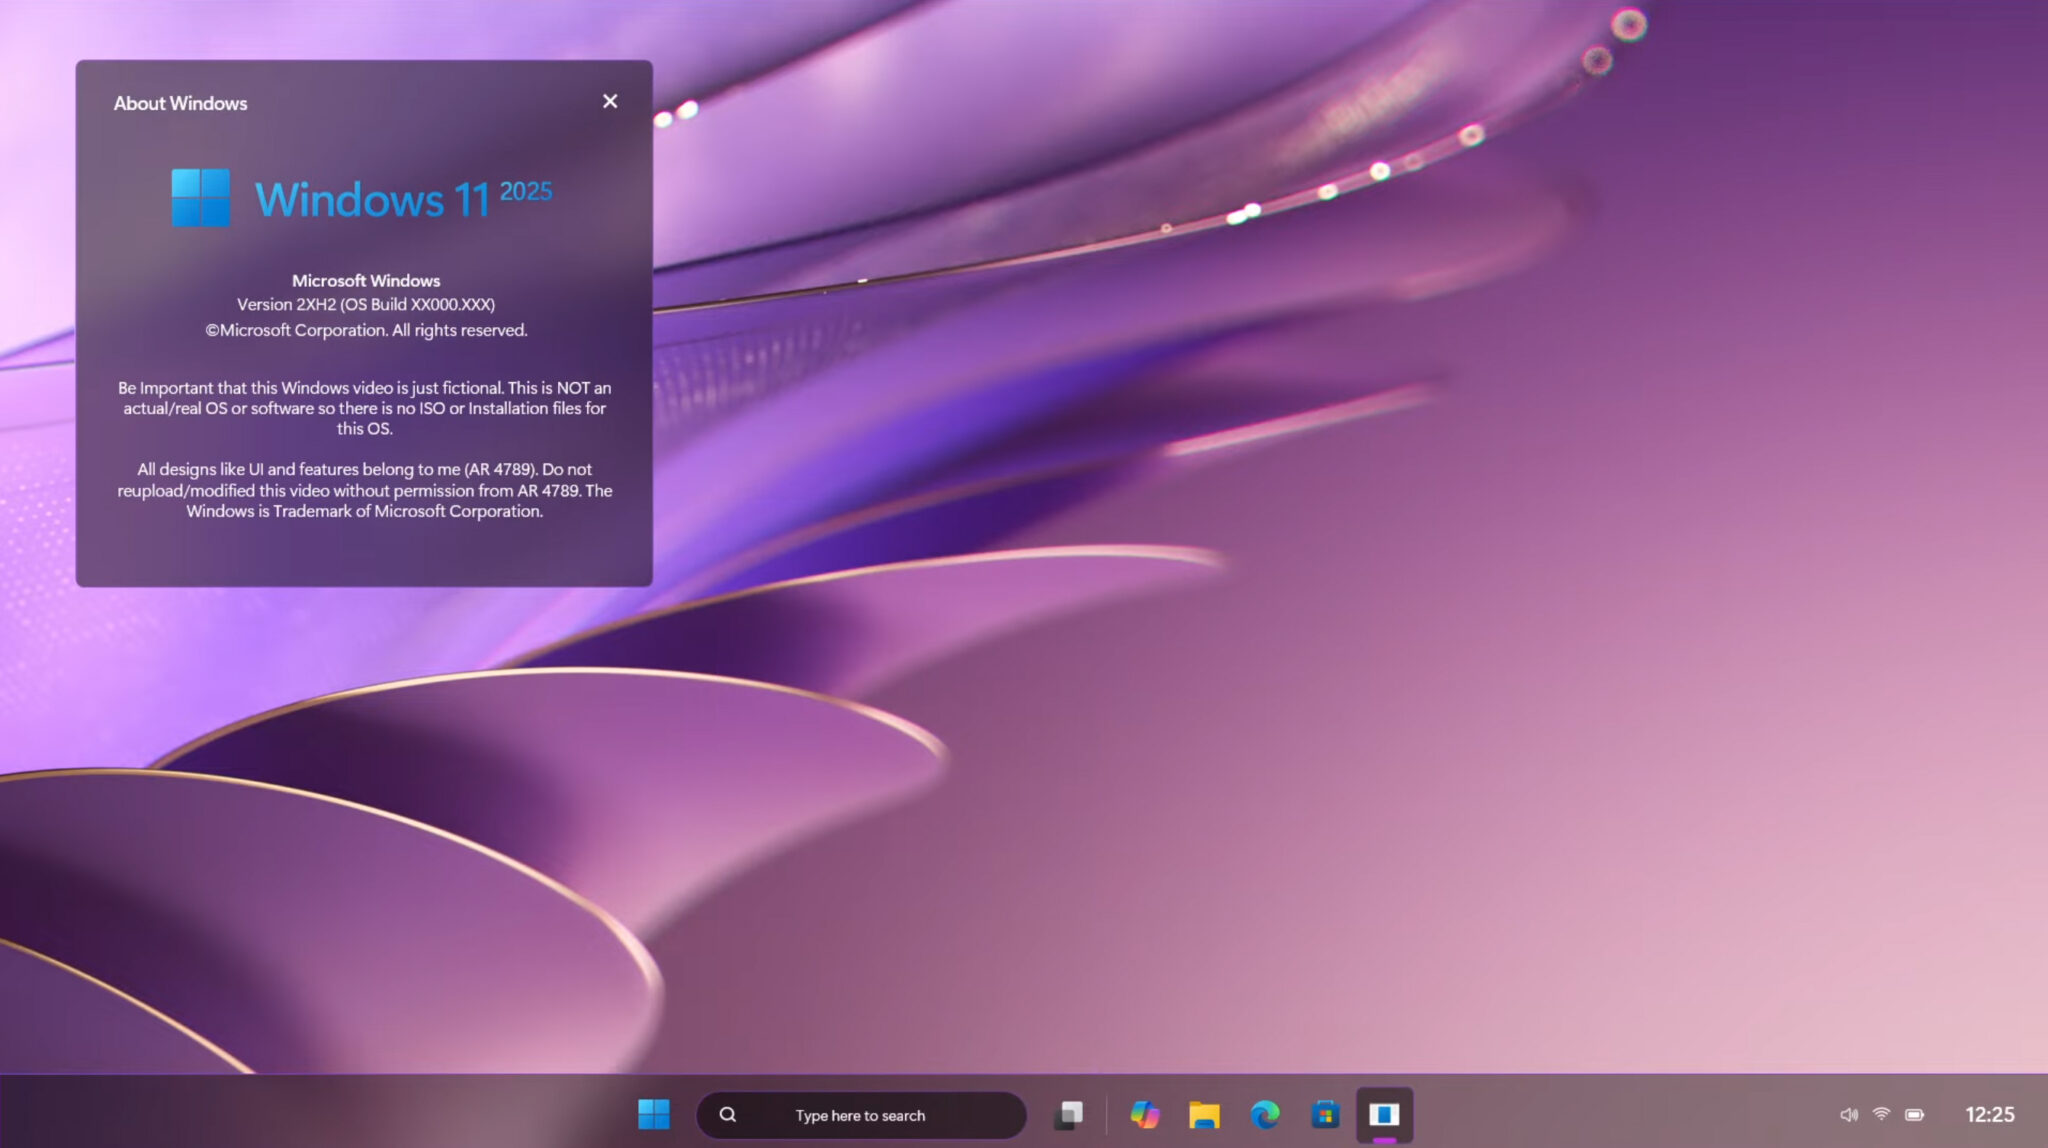The height and width of the screenshot is (1148, 2048).
Task: View battery status in the system tray
Action: pos(1917,1113)
